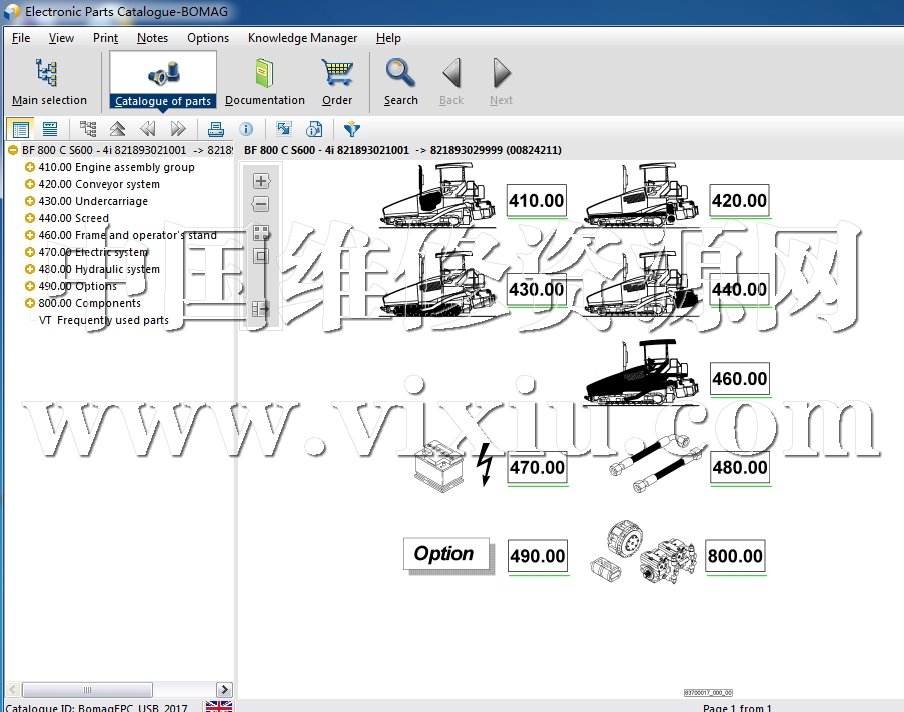The image size is (904, 712).
Task: Click the printer icon in the small toolbar
Action: [x=215, y=129]
